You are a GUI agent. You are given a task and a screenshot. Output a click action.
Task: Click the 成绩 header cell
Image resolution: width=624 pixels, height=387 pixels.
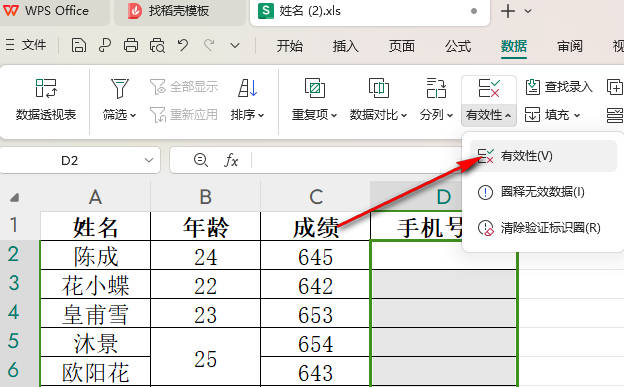(x=316, y=227)
